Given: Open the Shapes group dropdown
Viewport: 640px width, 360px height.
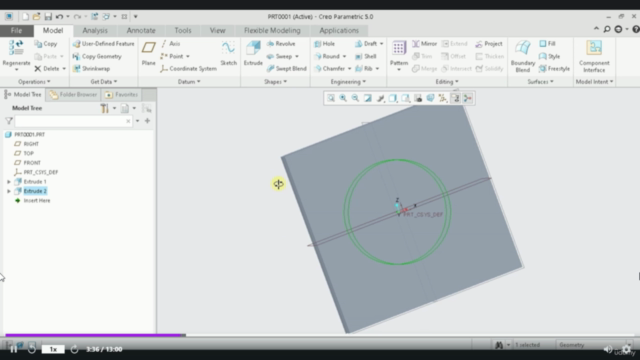Looking at the screenshot, I should click(x=275, y=82).
